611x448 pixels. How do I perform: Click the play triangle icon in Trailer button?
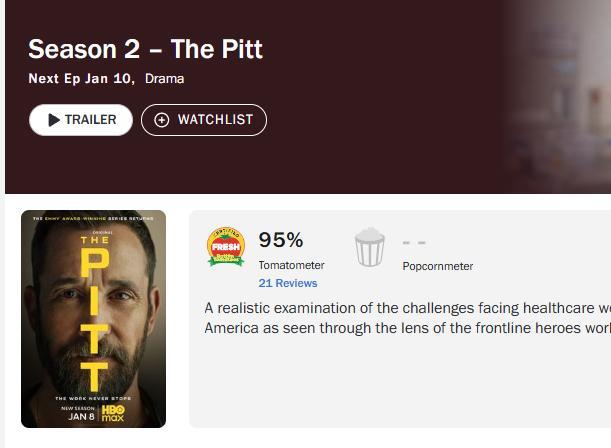[54, 120]
